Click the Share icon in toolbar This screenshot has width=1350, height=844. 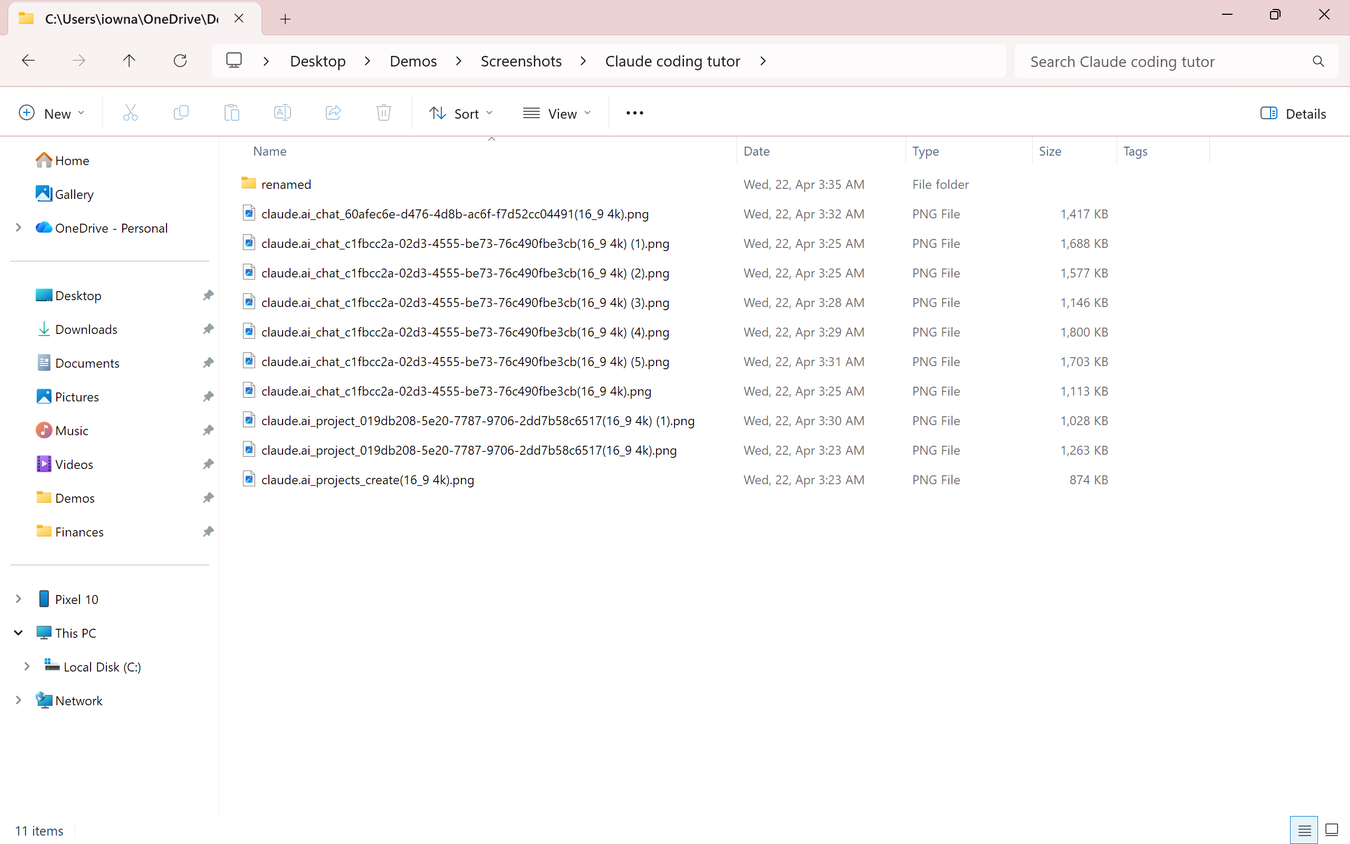pos(333,113)
